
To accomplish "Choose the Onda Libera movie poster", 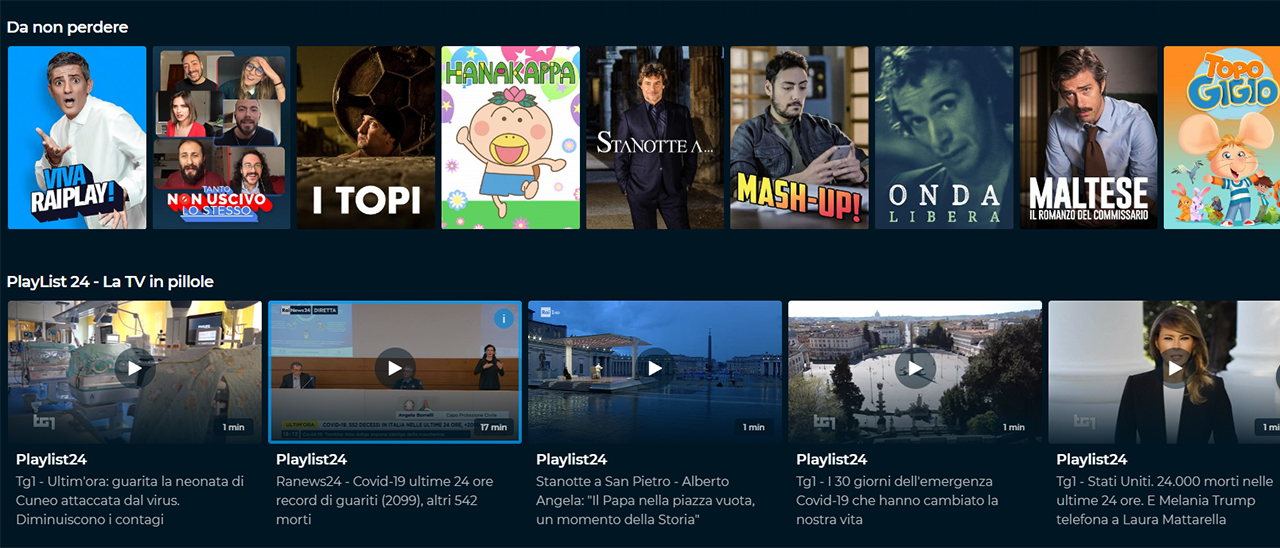I will (x=944, y=138).
